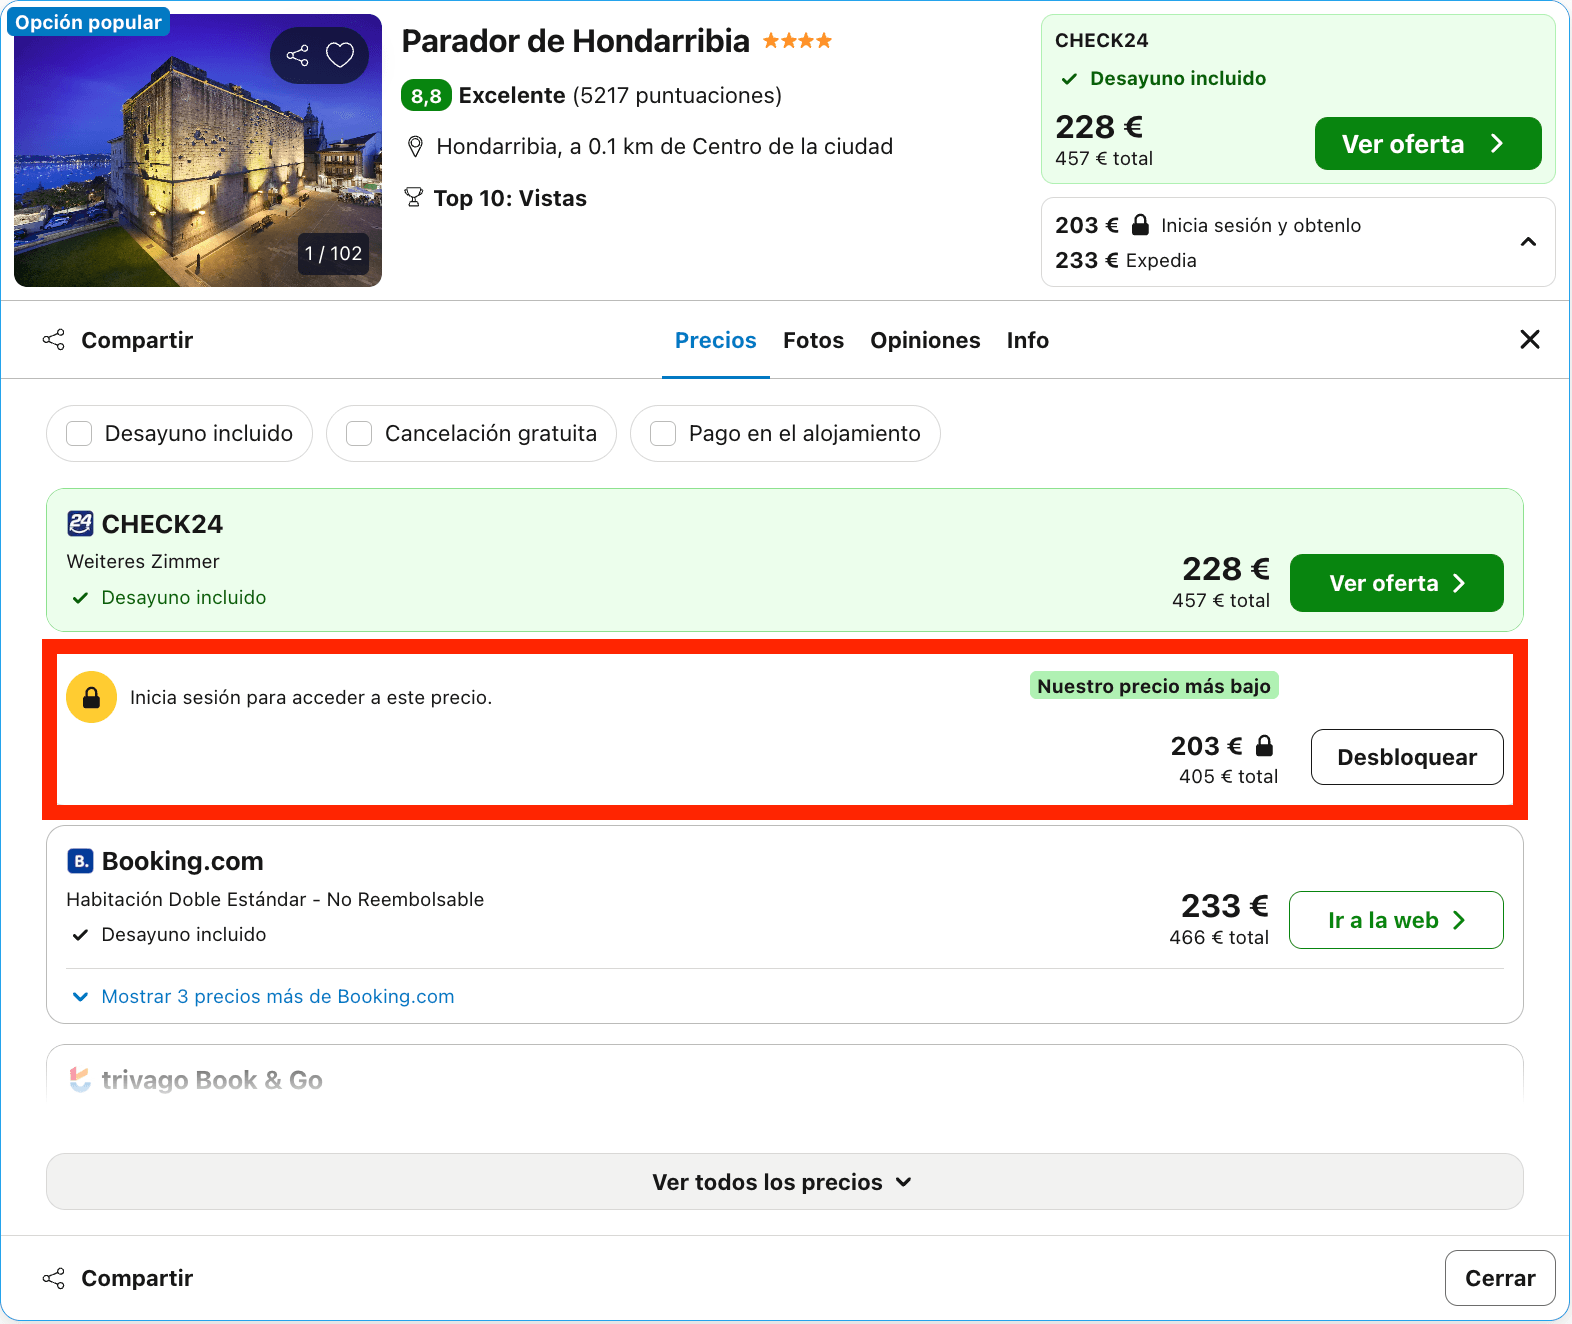Click Ver oferta in top CHECK24 box
The height and width of the screenshot is (1324, 1572).
coord(1428,144)
